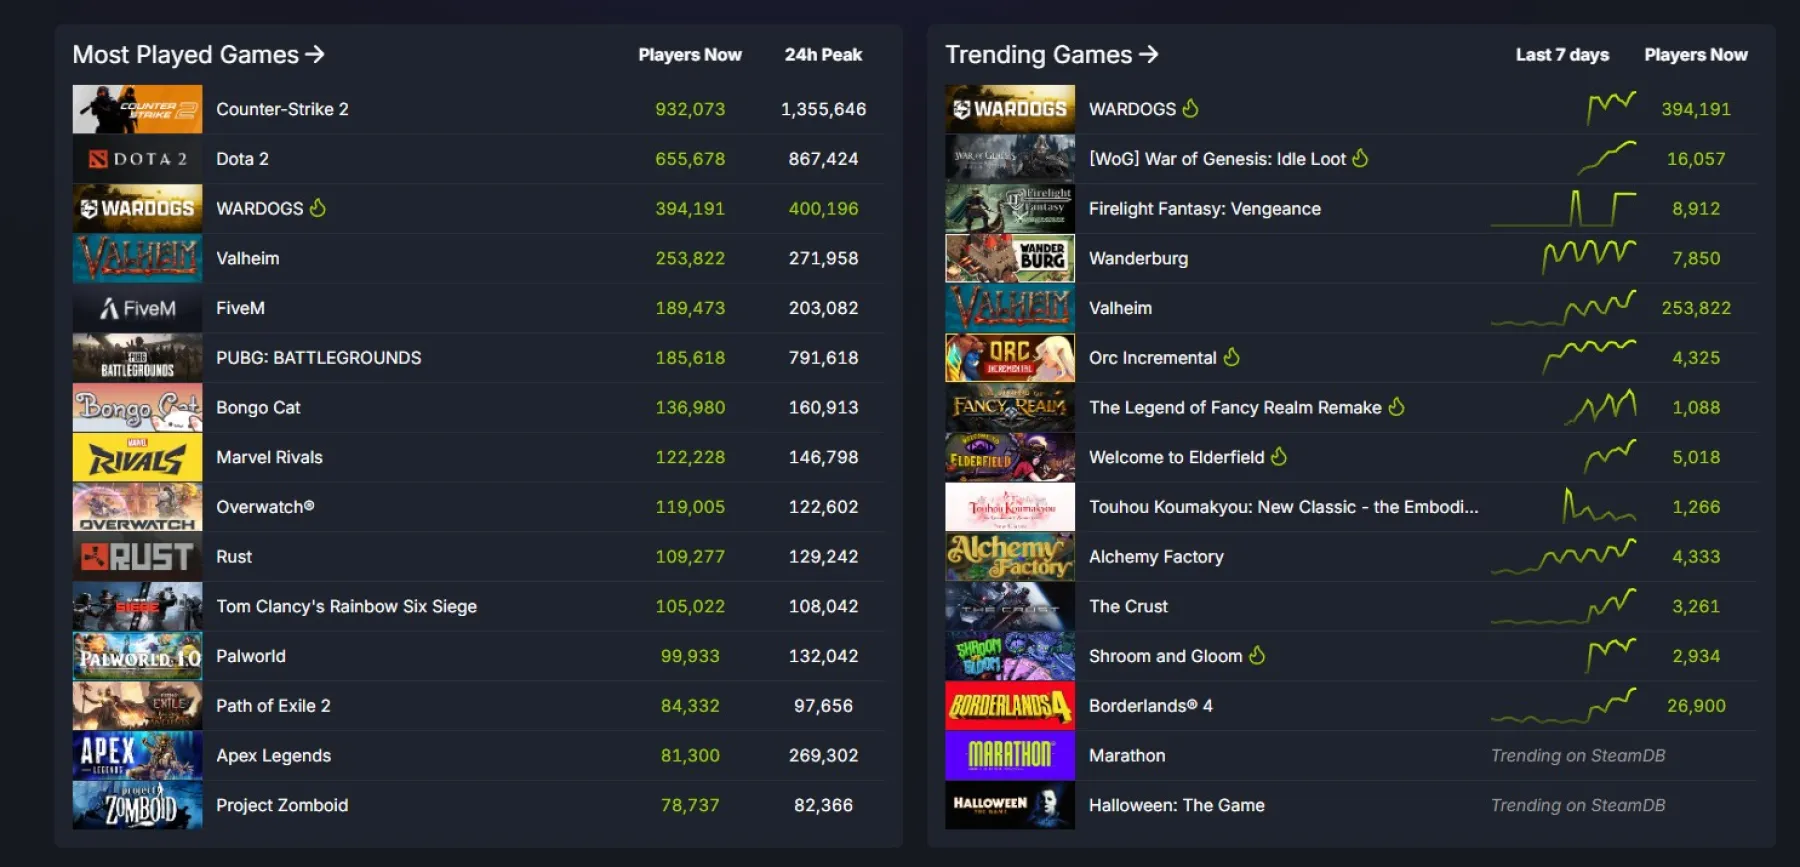This screenshot has height=867, width=1800.
Task: Open the Marathon title link
Action: pyautogui.click(x=1127, y=755)
